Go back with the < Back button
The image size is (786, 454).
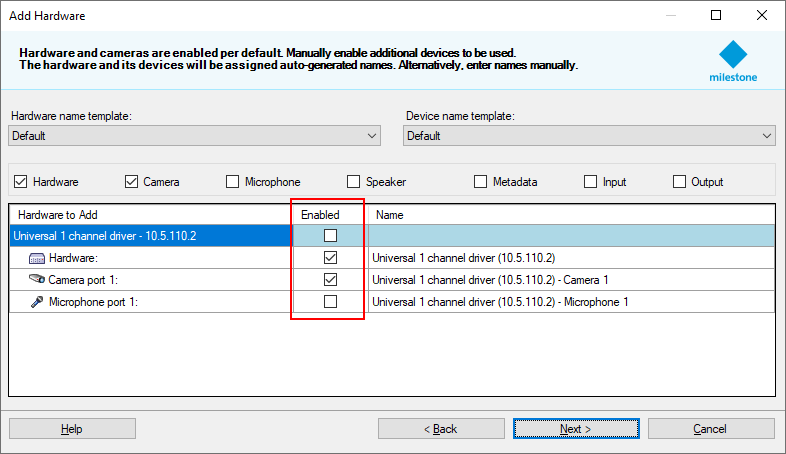point(441,429)
